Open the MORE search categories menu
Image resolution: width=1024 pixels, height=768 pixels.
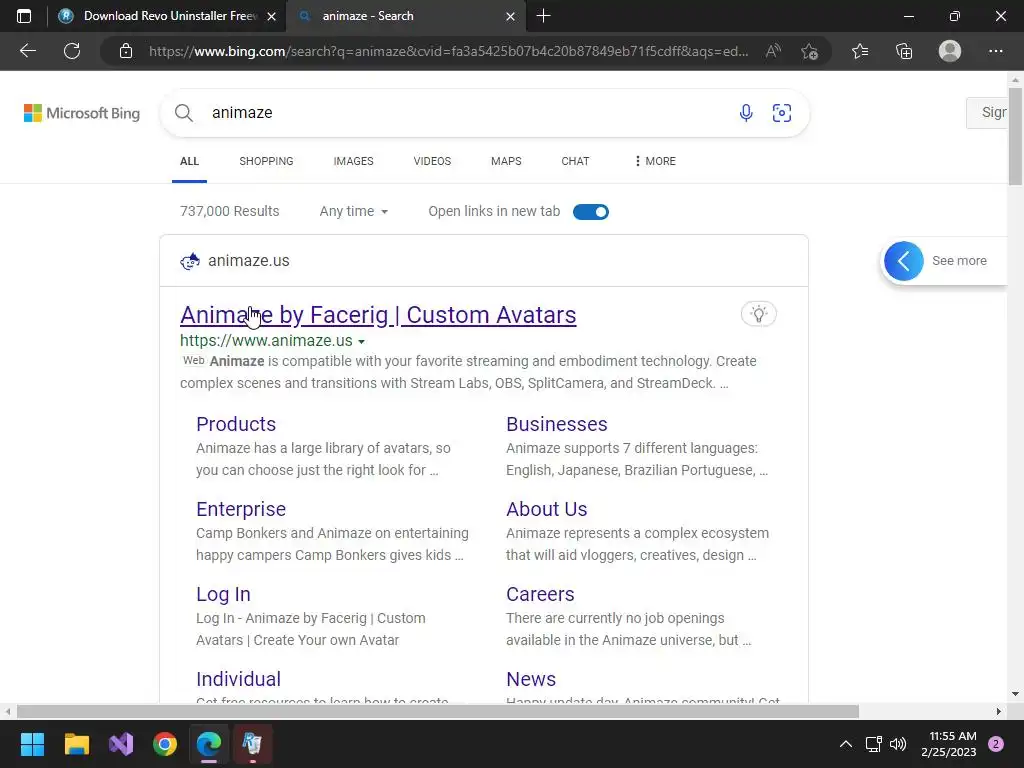tap(655, 161)
